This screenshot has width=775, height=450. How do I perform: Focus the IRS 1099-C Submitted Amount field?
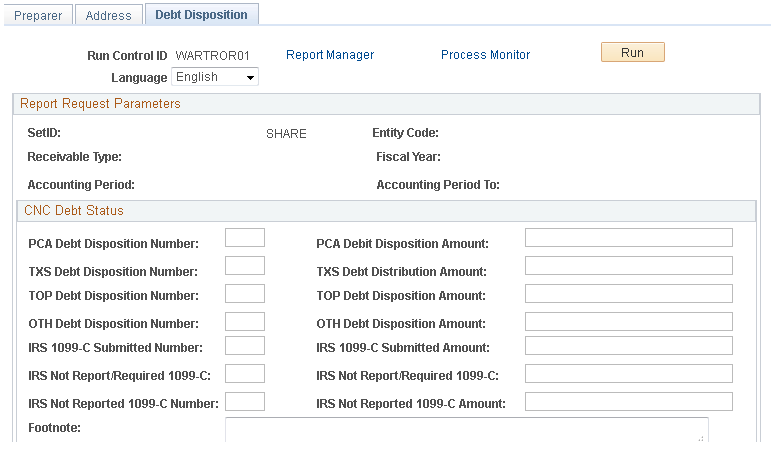coord(629,346)
